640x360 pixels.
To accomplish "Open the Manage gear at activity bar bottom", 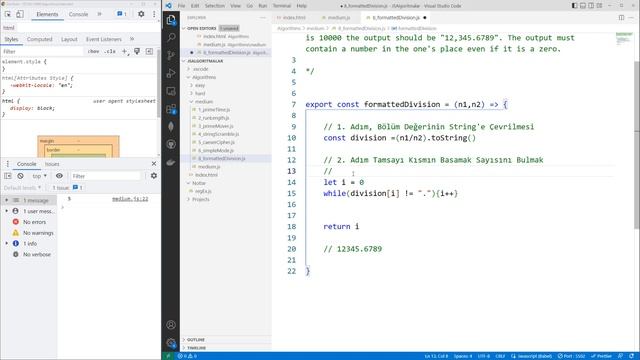I will click(171, 343).
